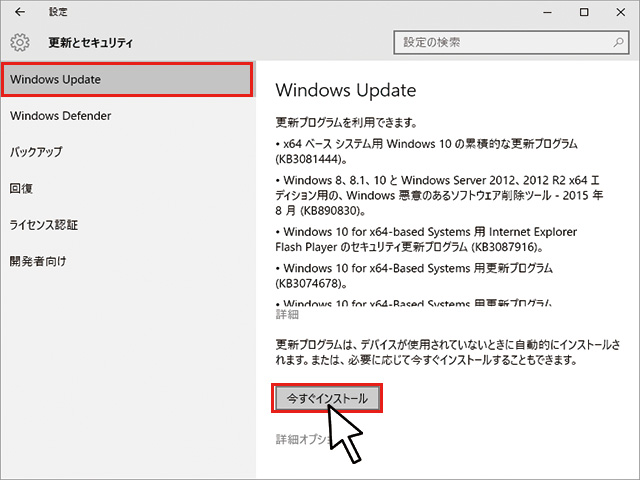
Task: Focus the 設定の検索 search field
Action: click(511, 42)
